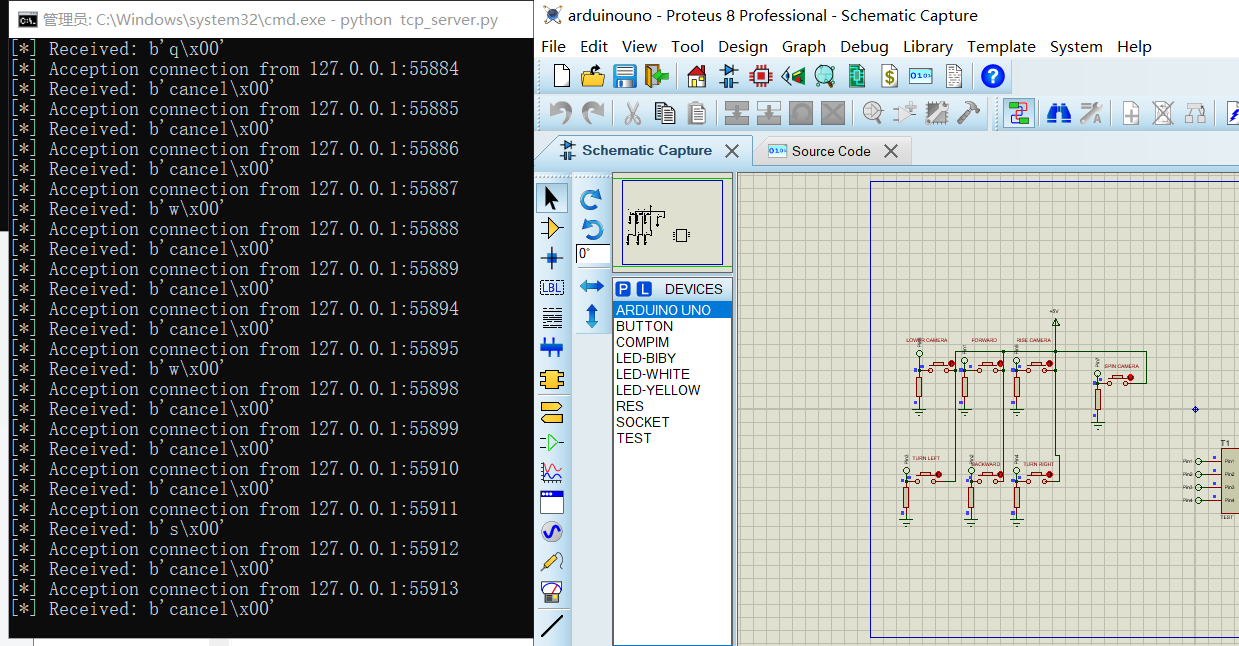Click the horizontal mirror (X-Mirror) icon
Screen dimensions: 1239x646
tap(591, 287)
